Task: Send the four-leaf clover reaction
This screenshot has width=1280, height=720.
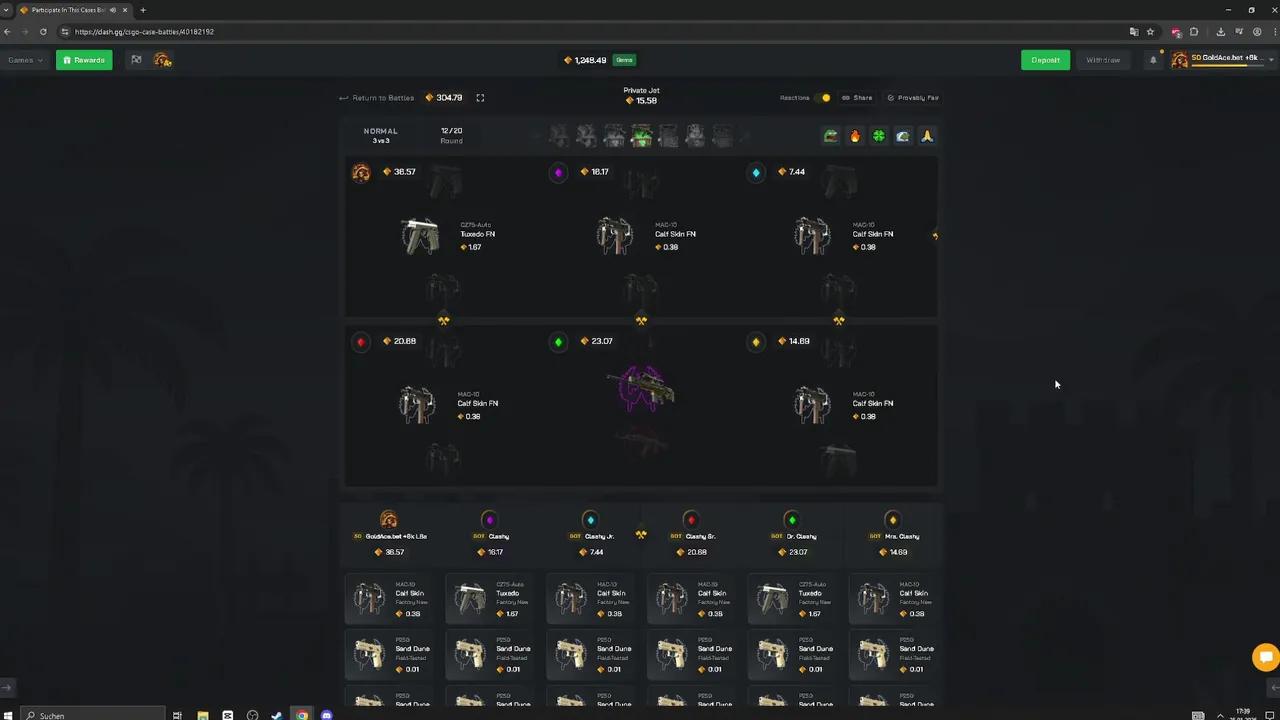Action: [879, 136]
